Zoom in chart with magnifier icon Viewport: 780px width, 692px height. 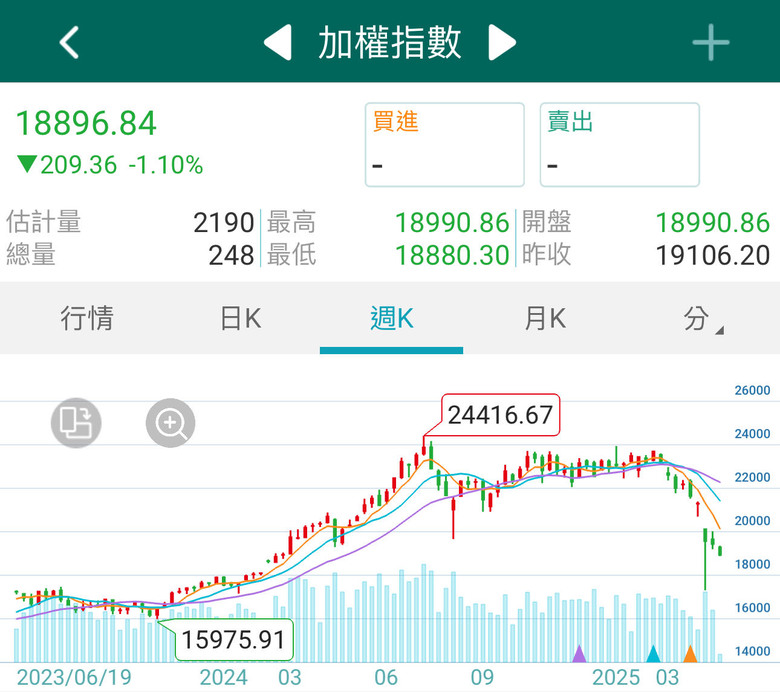click(171, 423)
